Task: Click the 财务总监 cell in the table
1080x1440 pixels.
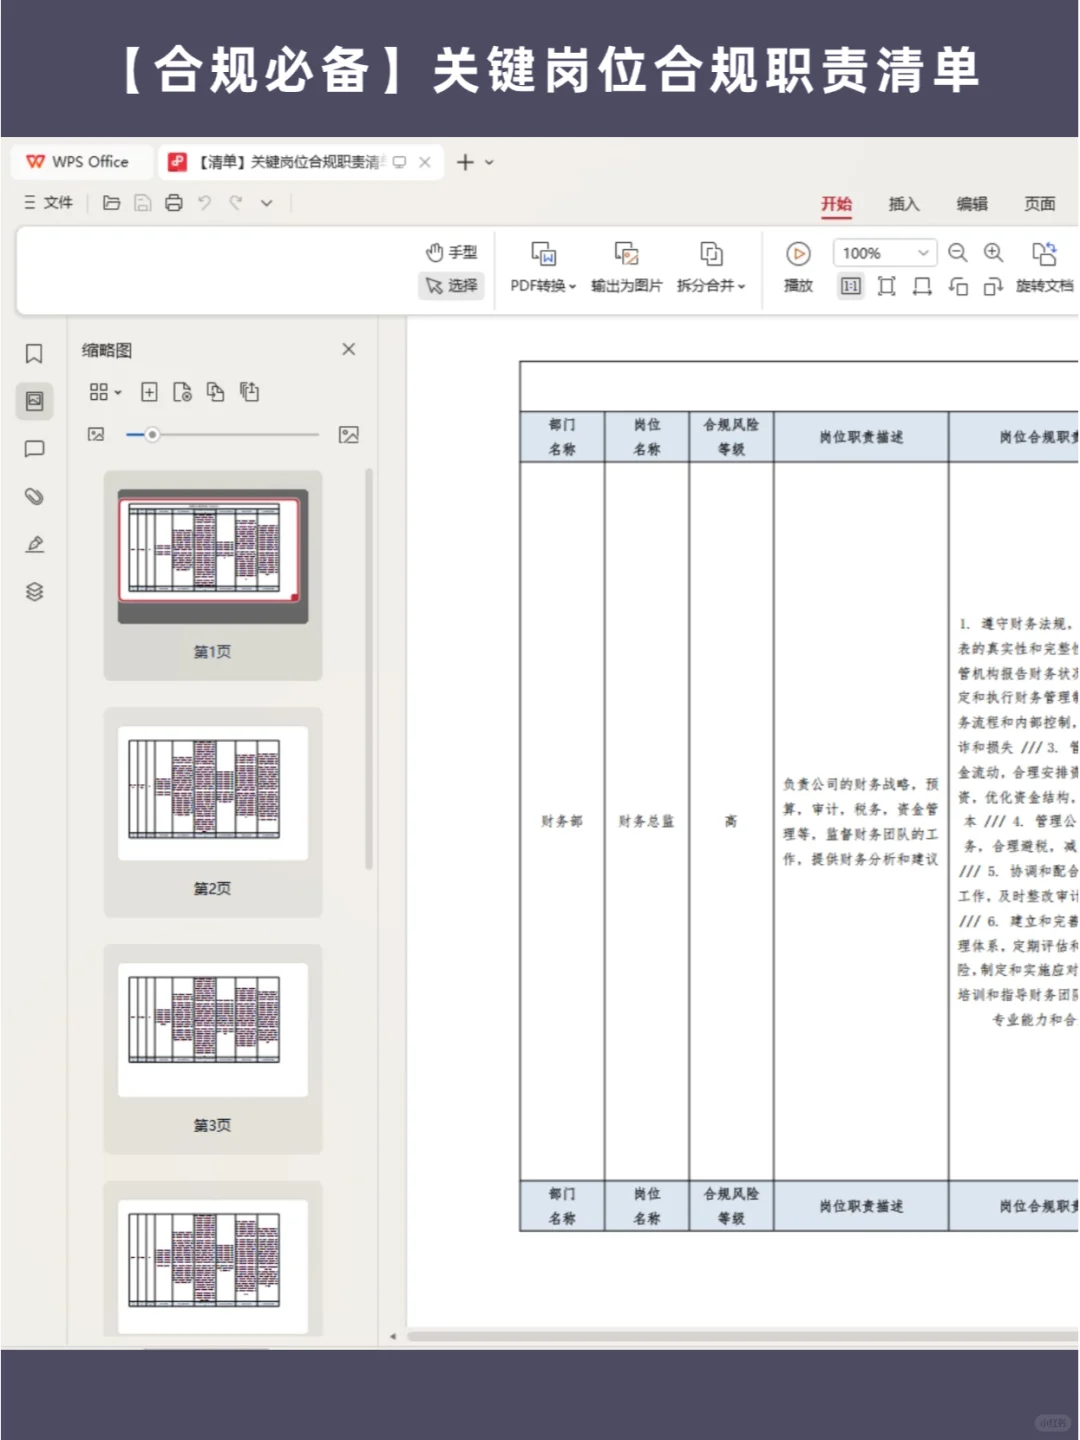Action: point(646,821)
